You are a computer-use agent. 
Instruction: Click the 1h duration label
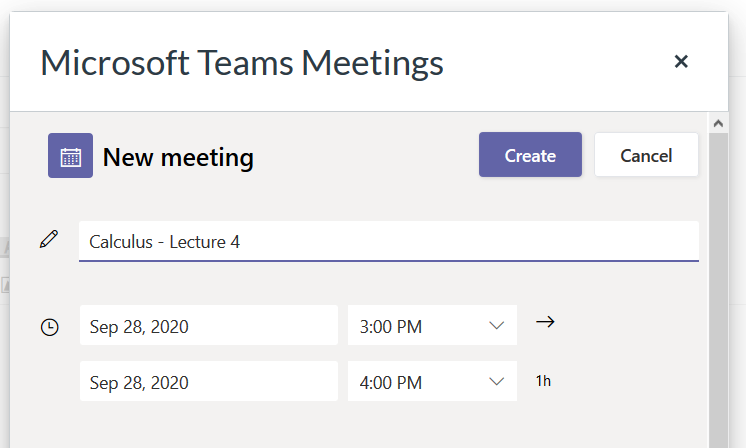click(x=543, y=381)
